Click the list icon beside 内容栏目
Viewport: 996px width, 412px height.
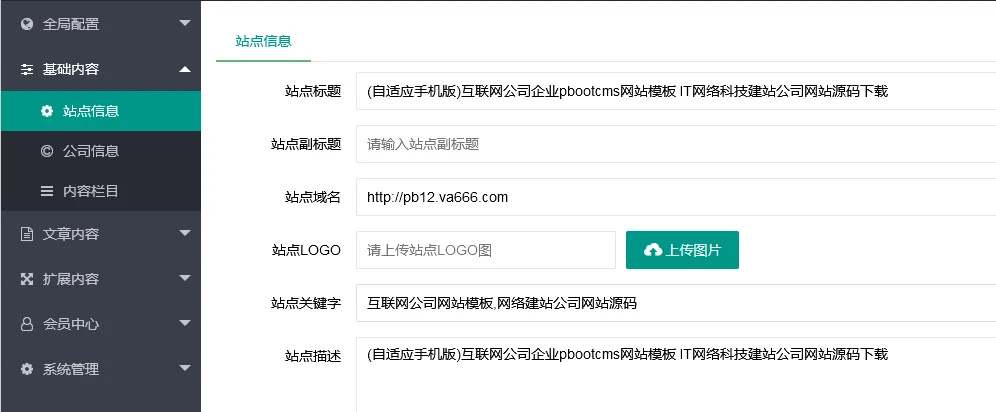click(46, 190)
